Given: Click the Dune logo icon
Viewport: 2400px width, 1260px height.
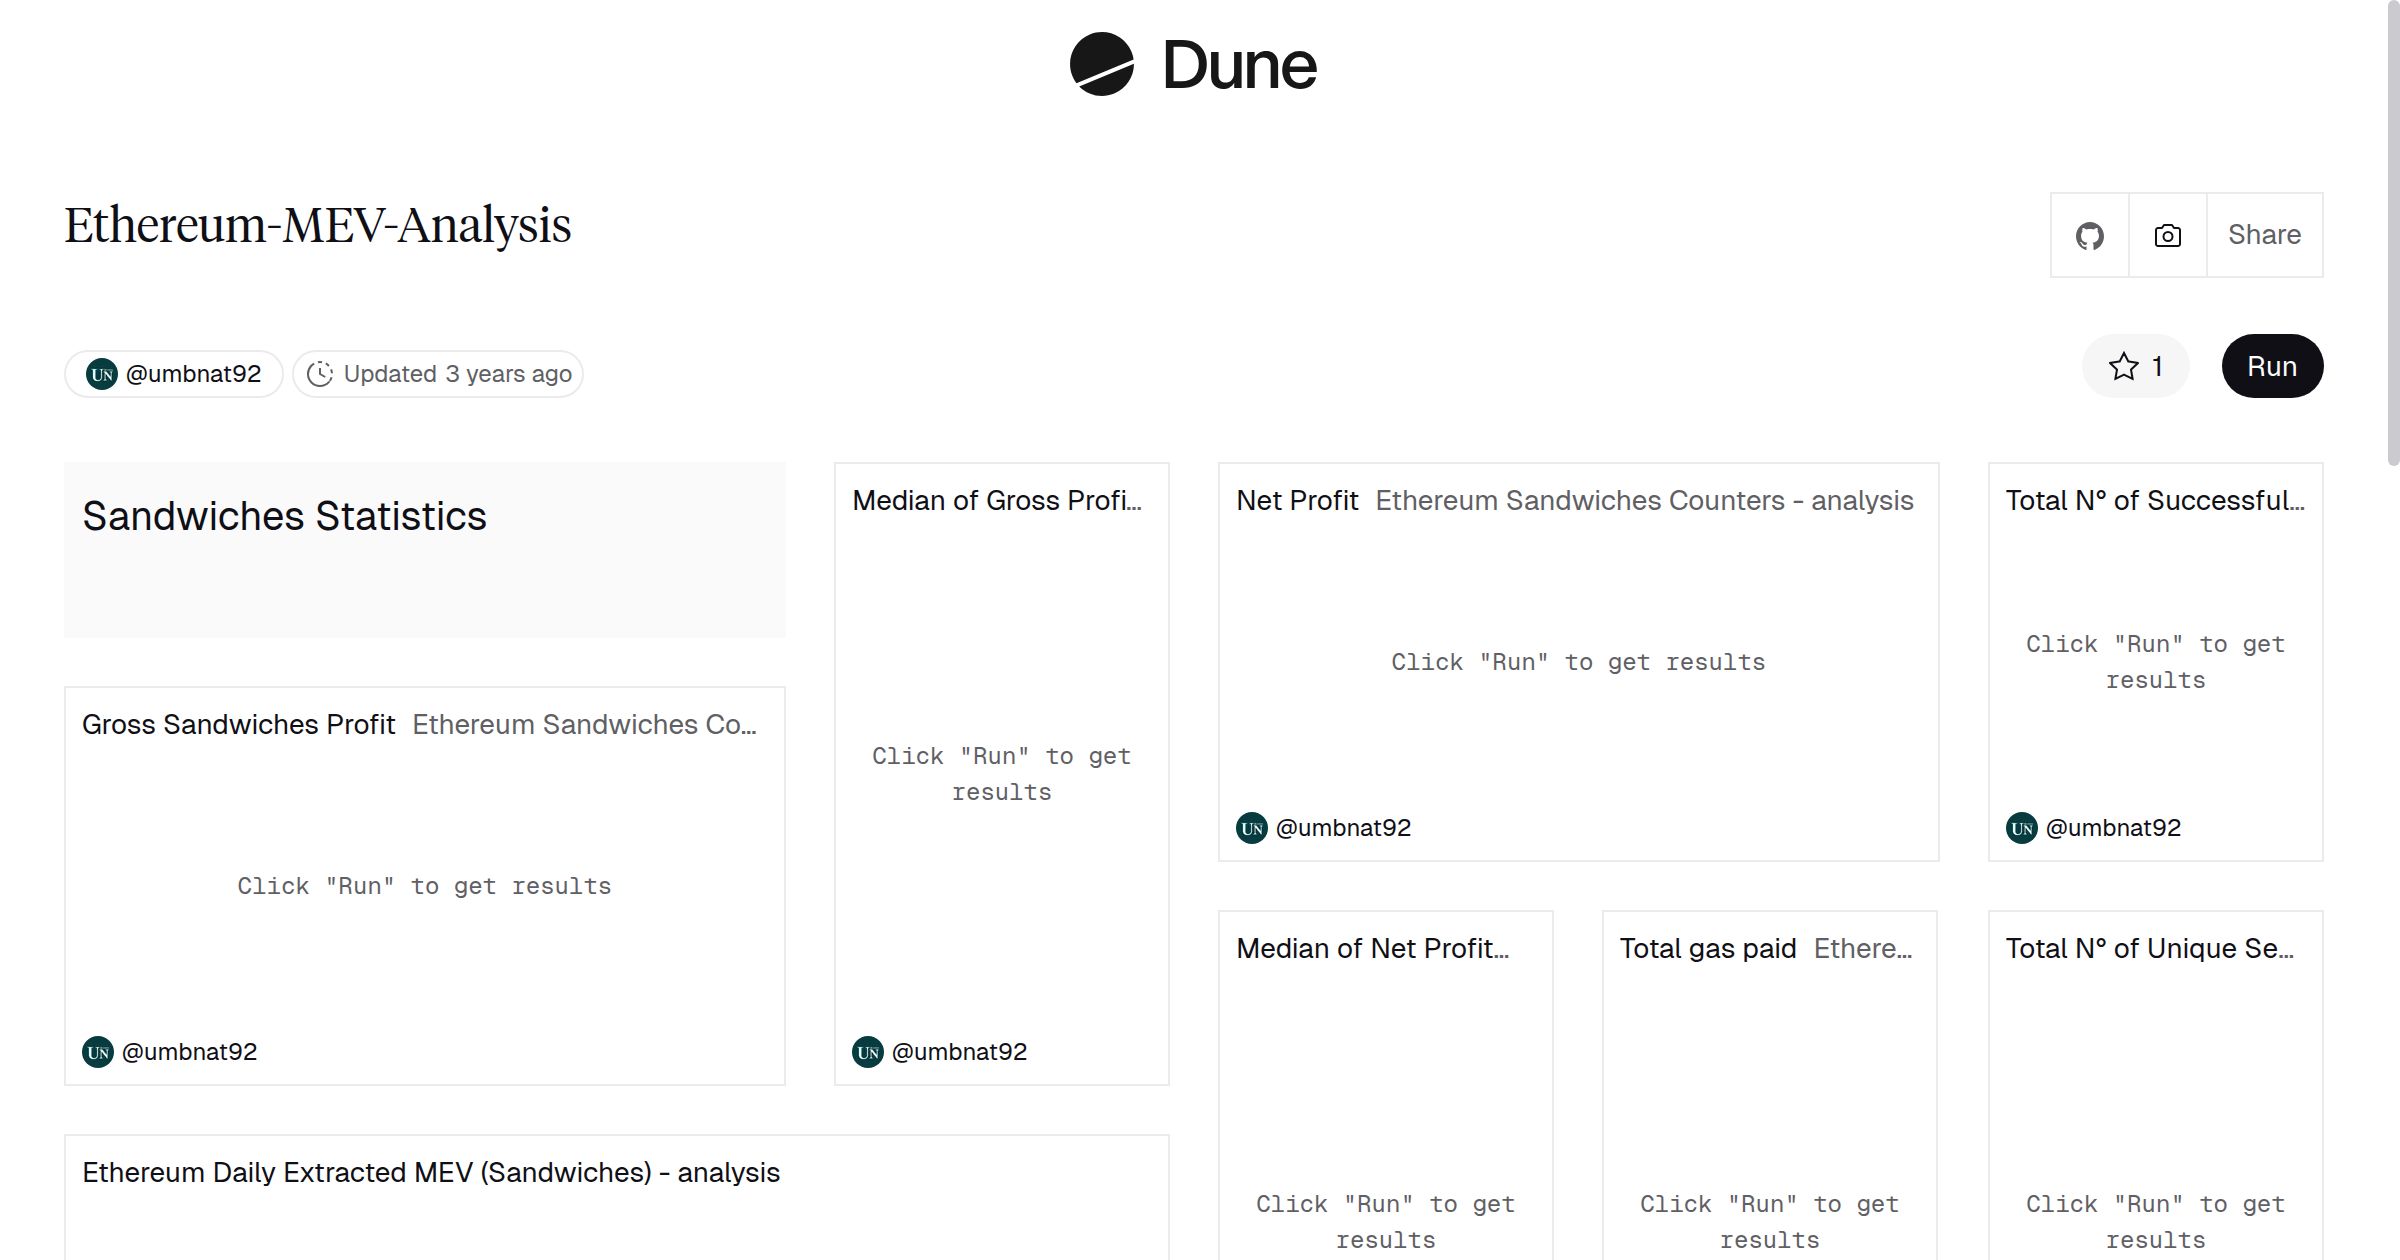Looking at the screenshot, I should coord(1101,64).
